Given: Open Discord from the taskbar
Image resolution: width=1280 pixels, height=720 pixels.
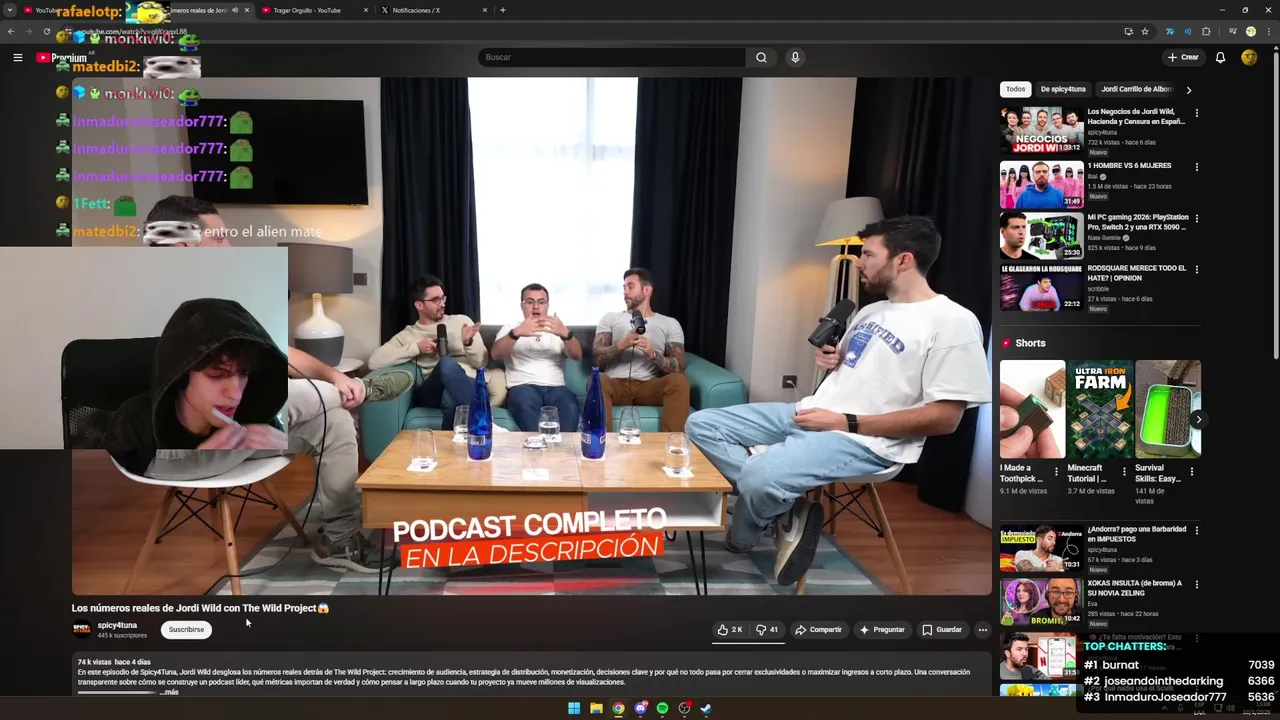Looking at the screenshot, I should [640, 708].
